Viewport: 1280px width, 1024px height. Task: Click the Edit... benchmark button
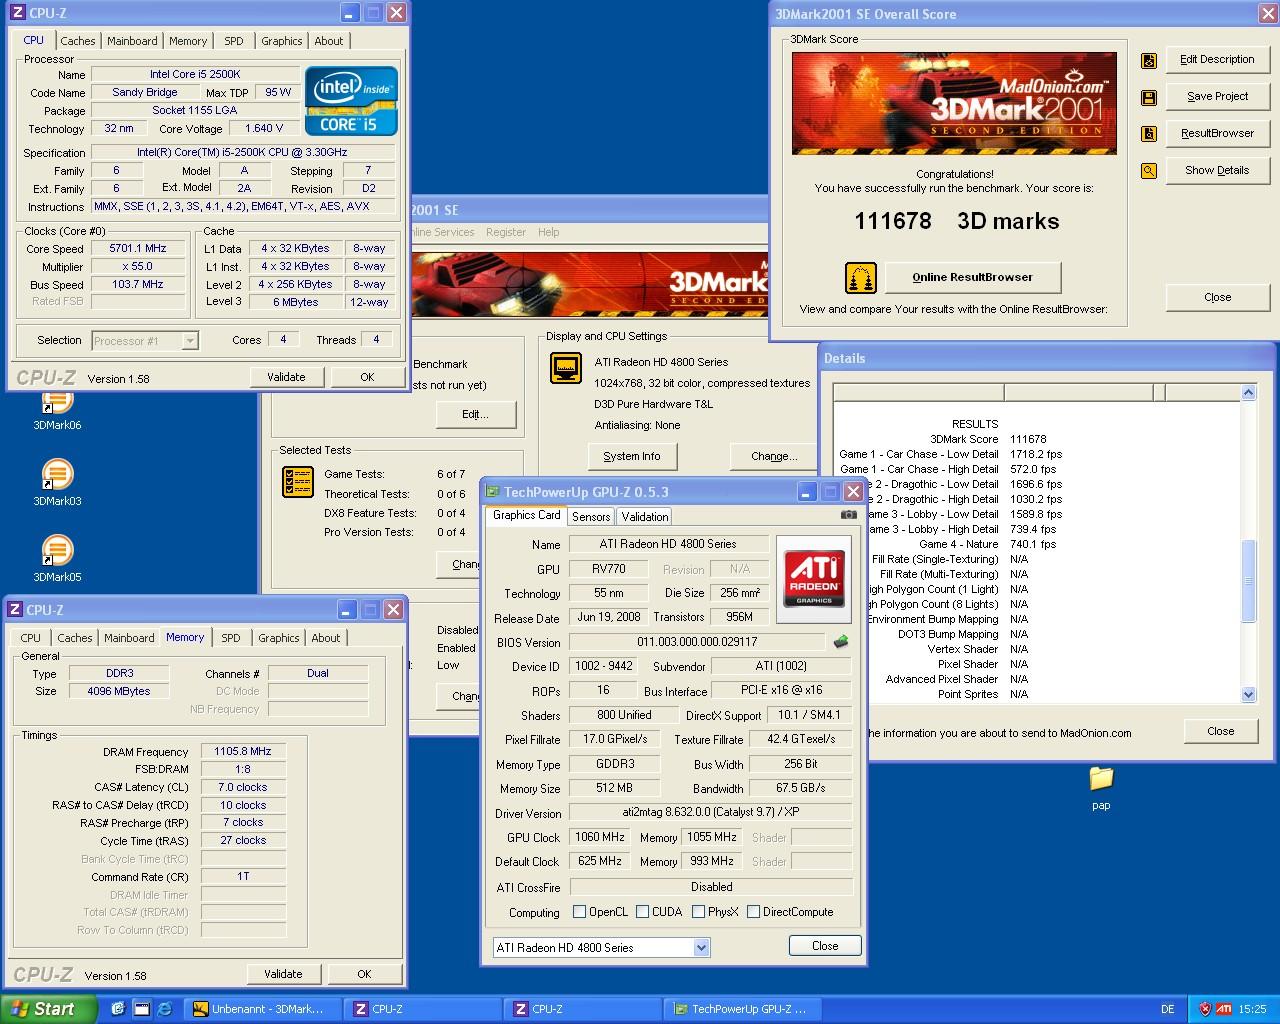475,414
